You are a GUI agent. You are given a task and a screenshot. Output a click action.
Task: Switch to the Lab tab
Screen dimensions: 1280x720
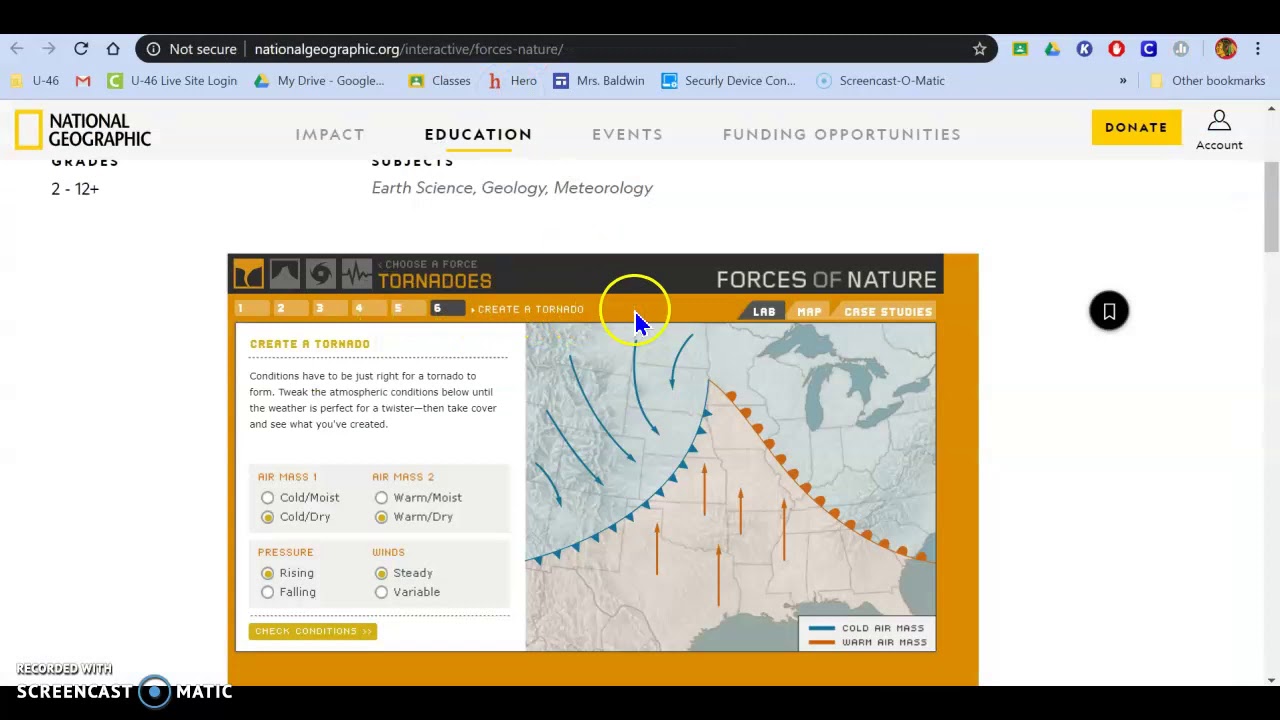pyautogui.click(x=764, y=312)
